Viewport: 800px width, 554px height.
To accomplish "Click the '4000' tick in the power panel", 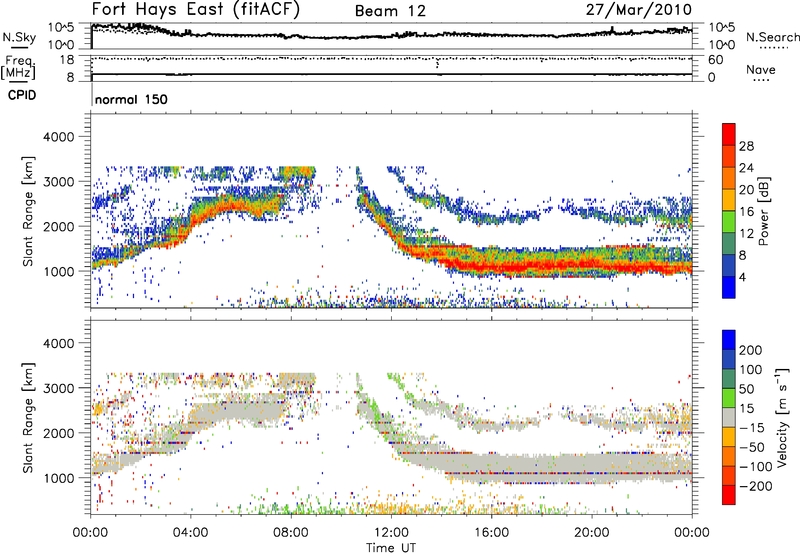I will click(x=59, y=137).
